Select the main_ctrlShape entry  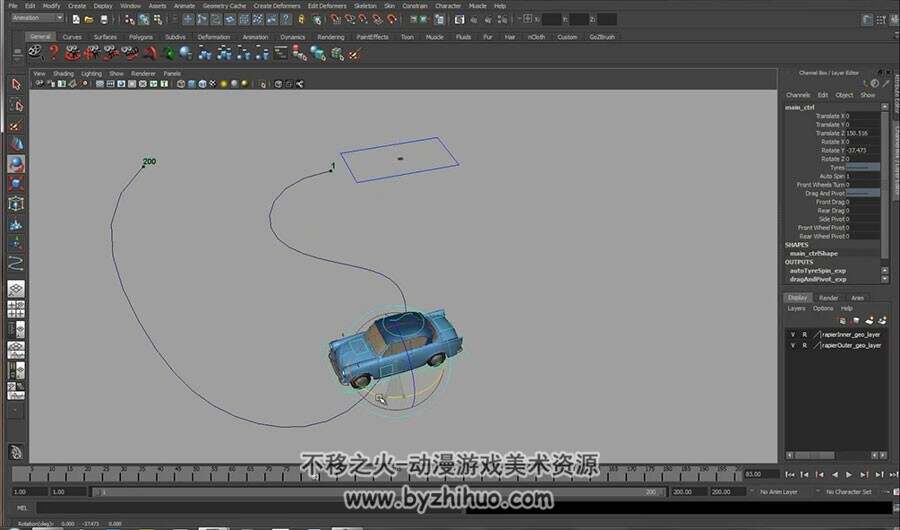(x=813, y=253)
